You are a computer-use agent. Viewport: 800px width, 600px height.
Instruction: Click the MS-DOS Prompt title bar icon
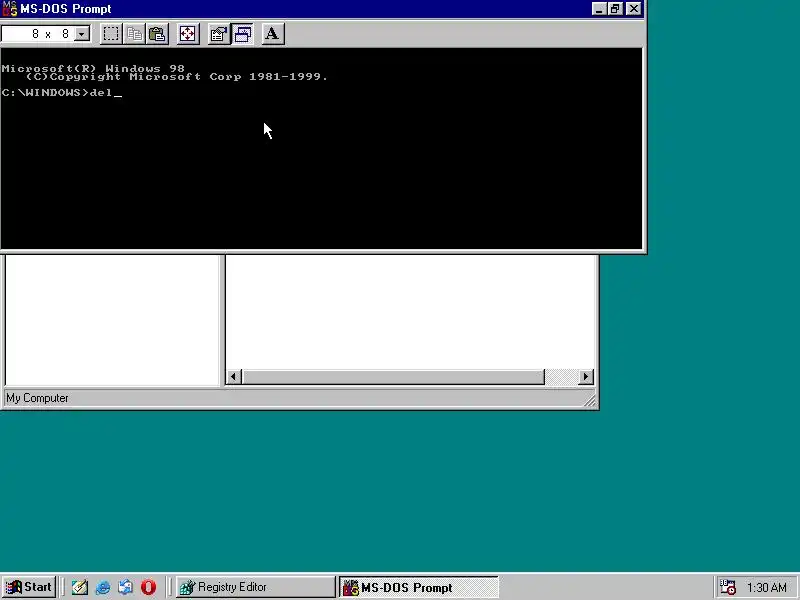coord(9,9)
